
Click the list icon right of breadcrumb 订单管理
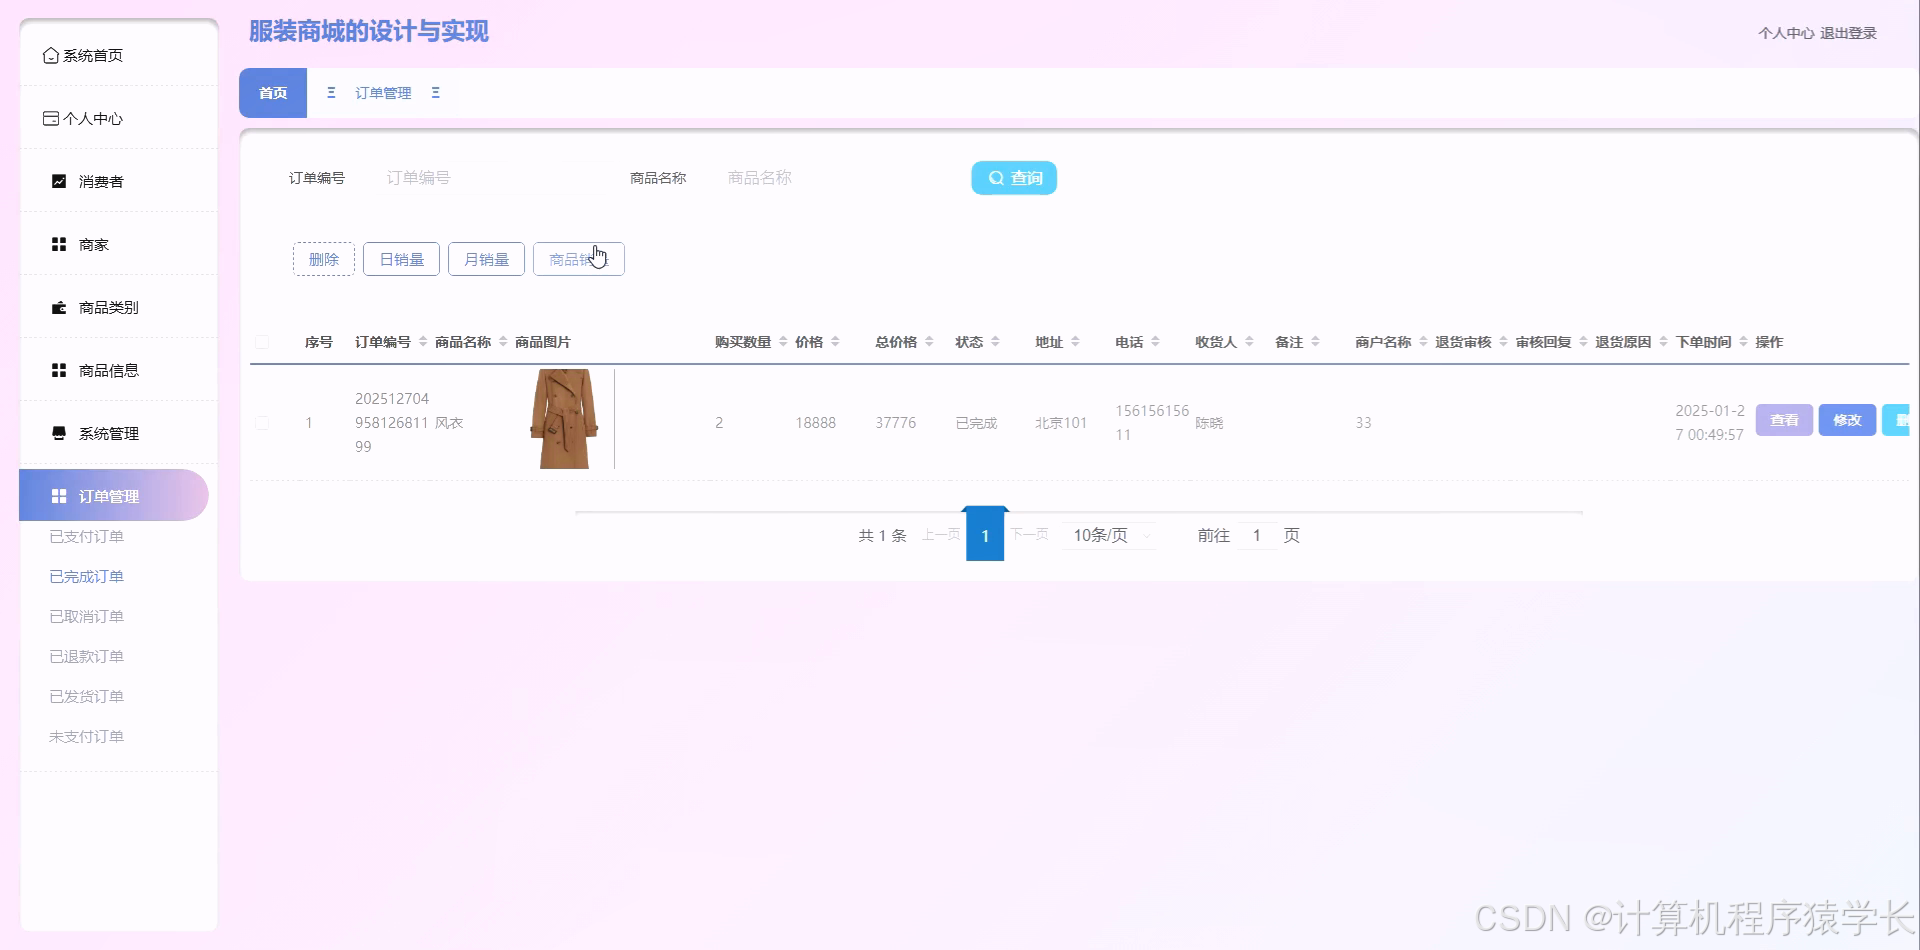pos(435,93)
